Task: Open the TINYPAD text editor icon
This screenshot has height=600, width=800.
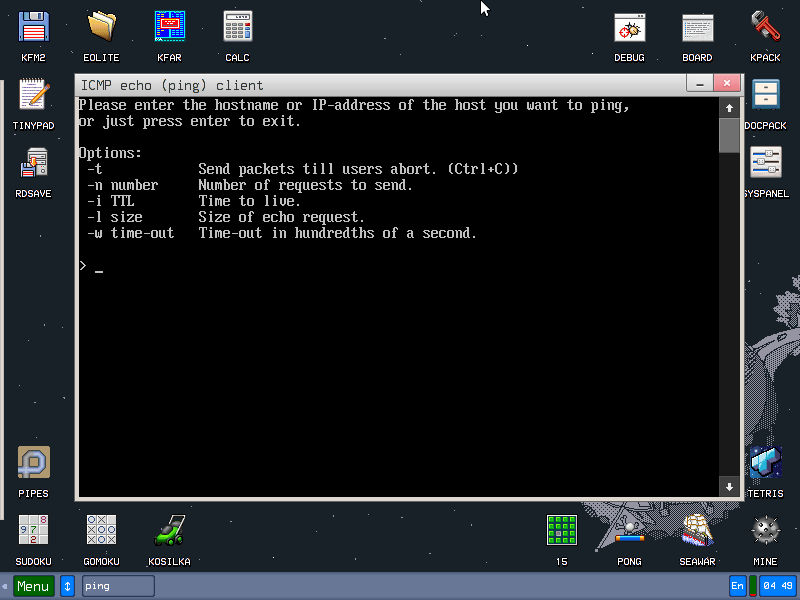Action: pos(34,94)
